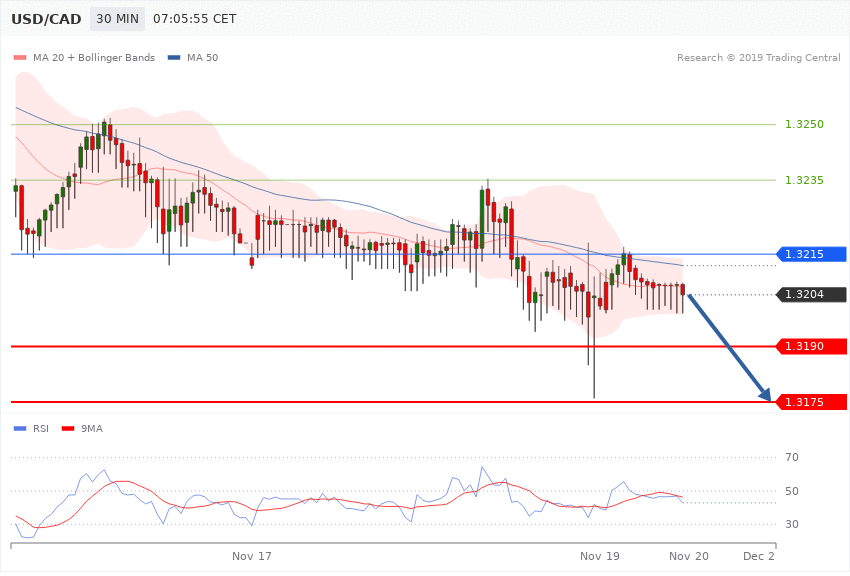Click the MA 50 legend color swatch

pos(174,57)
